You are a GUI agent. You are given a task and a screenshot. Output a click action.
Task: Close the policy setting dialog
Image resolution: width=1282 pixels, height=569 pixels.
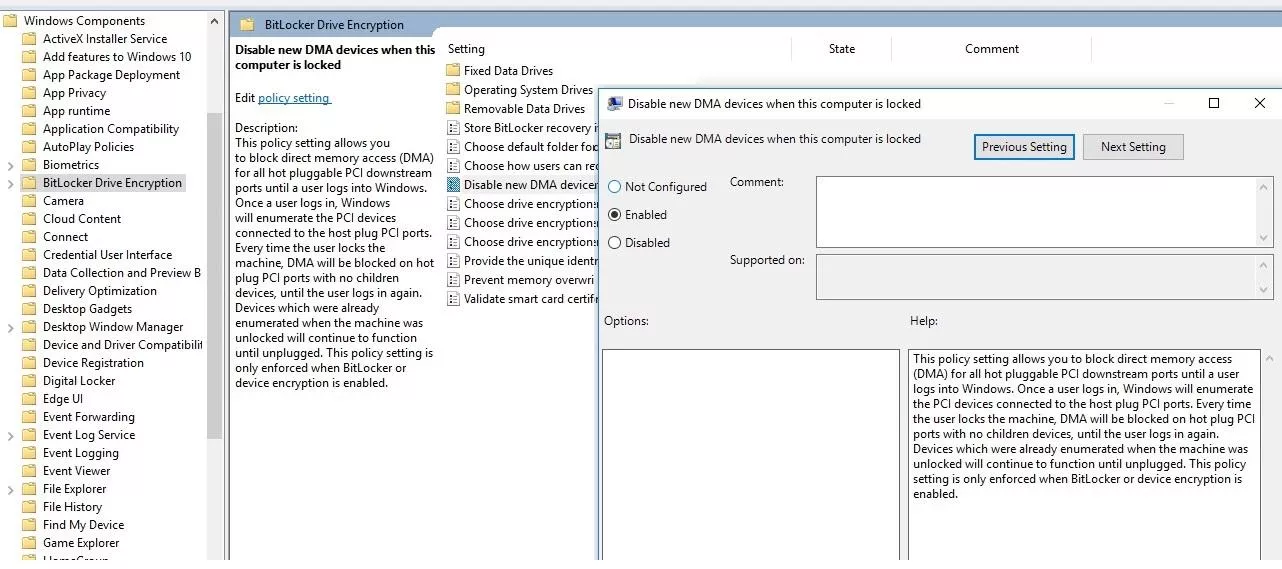coord(1260,103)
